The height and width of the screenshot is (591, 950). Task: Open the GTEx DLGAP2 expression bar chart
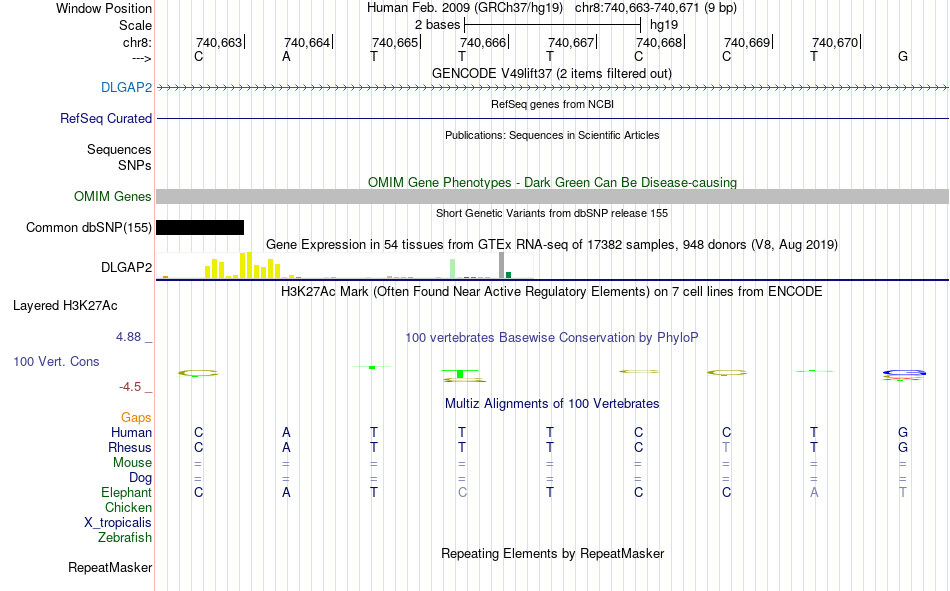[x=345, y=265]
